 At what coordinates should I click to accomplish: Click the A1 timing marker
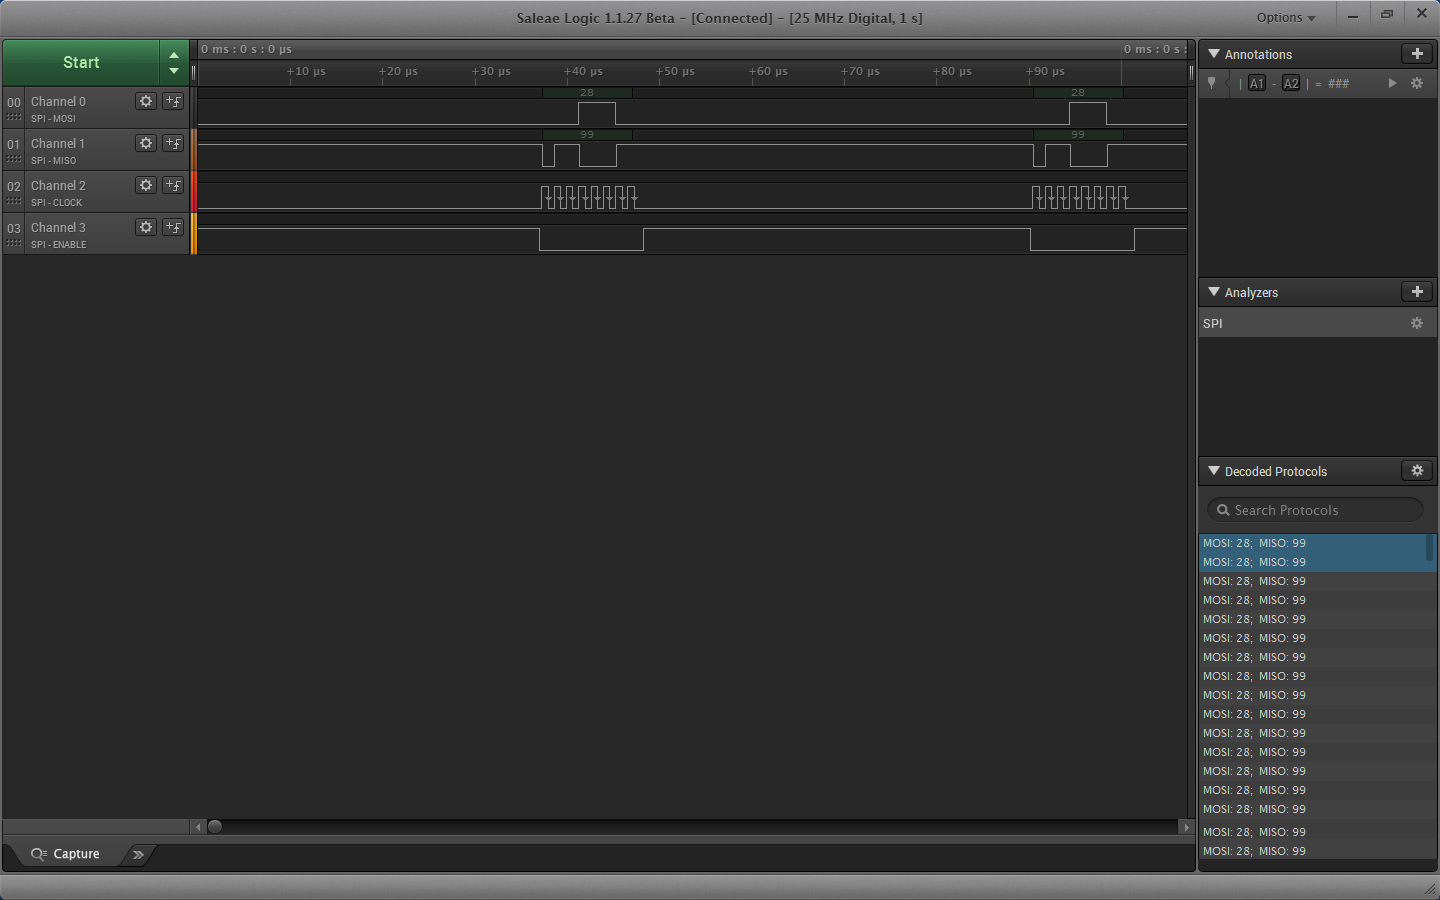coord(1257,83)
